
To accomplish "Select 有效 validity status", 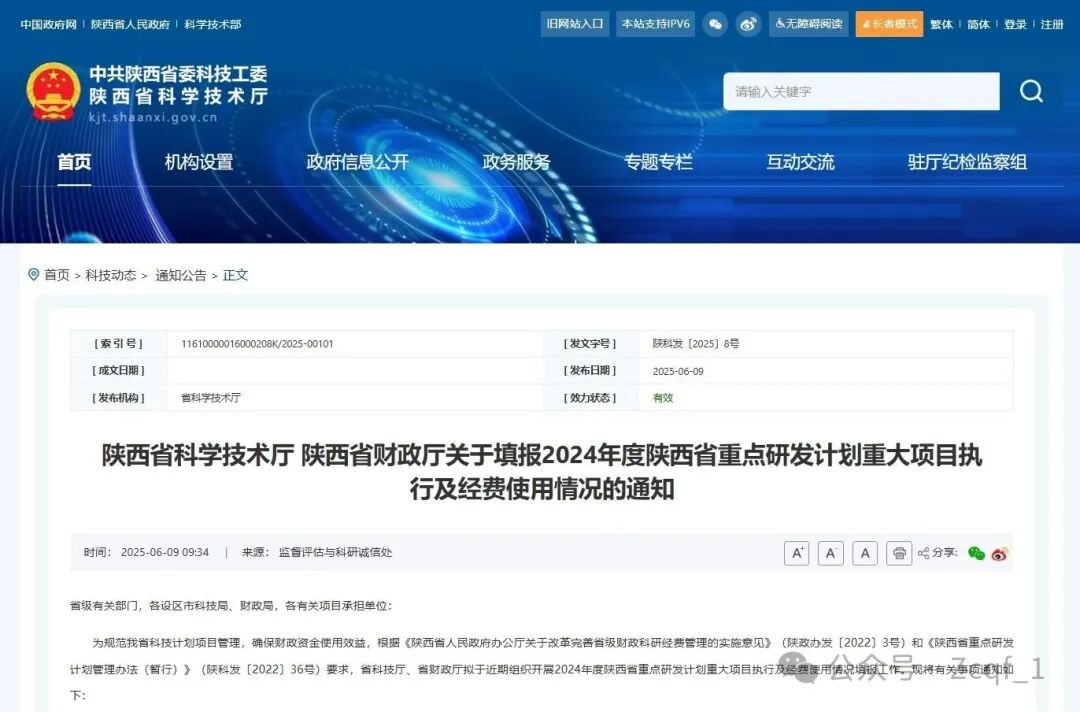I will [663, 398].
